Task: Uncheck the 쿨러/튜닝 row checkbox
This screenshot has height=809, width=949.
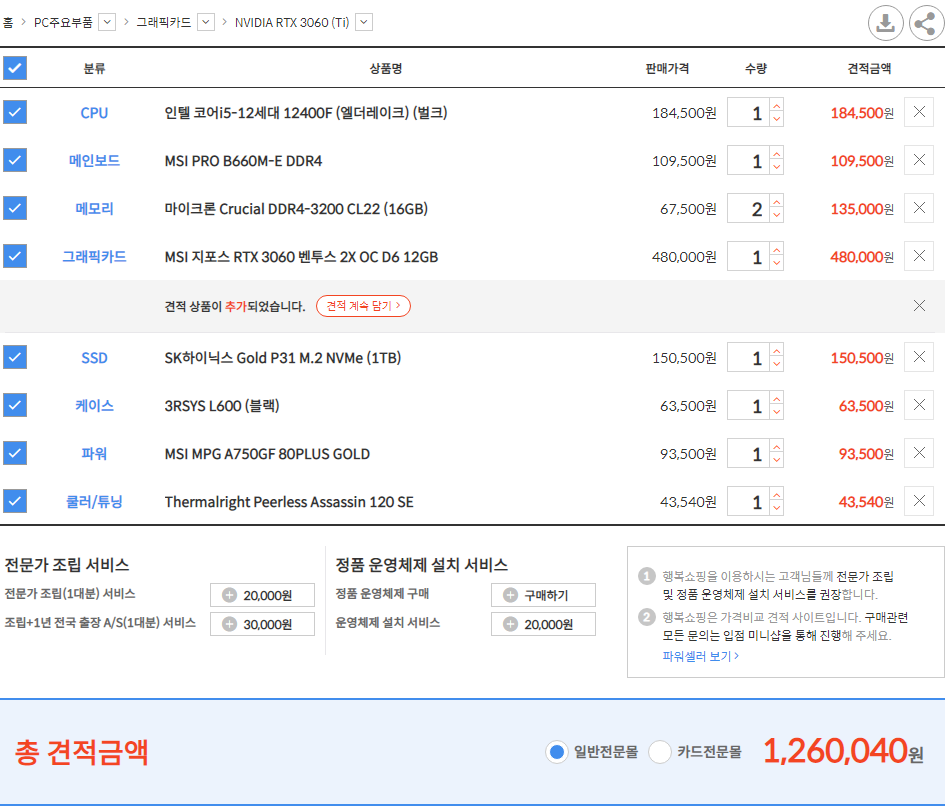Action: pyautogui.click(x=15, y=501)
